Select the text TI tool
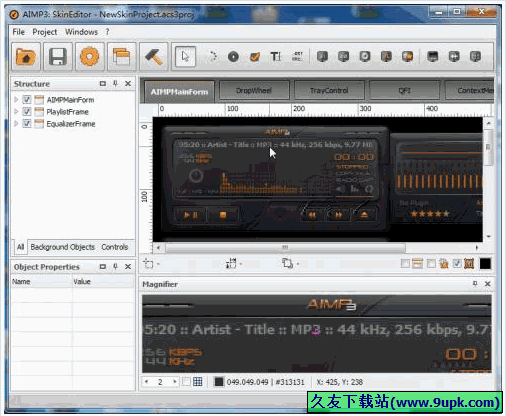The height and width of the screenshot is (416, 506). [x=276, y=56]
